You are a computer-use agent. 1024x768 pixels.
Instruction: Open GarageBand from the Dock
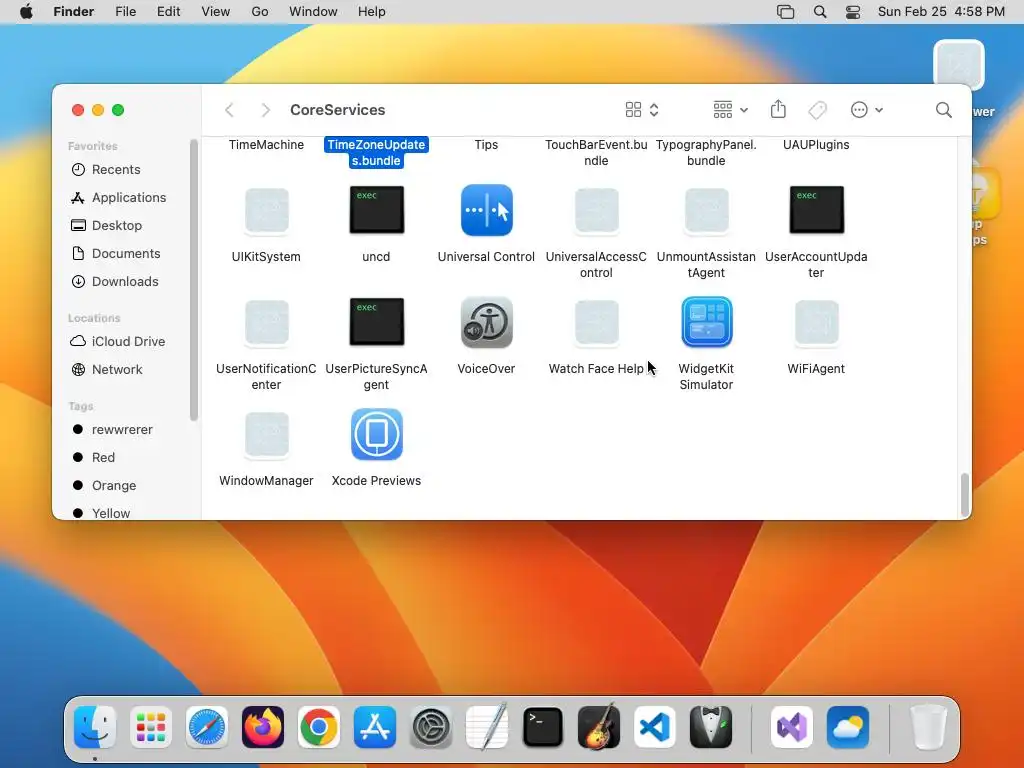pos(599,726)
